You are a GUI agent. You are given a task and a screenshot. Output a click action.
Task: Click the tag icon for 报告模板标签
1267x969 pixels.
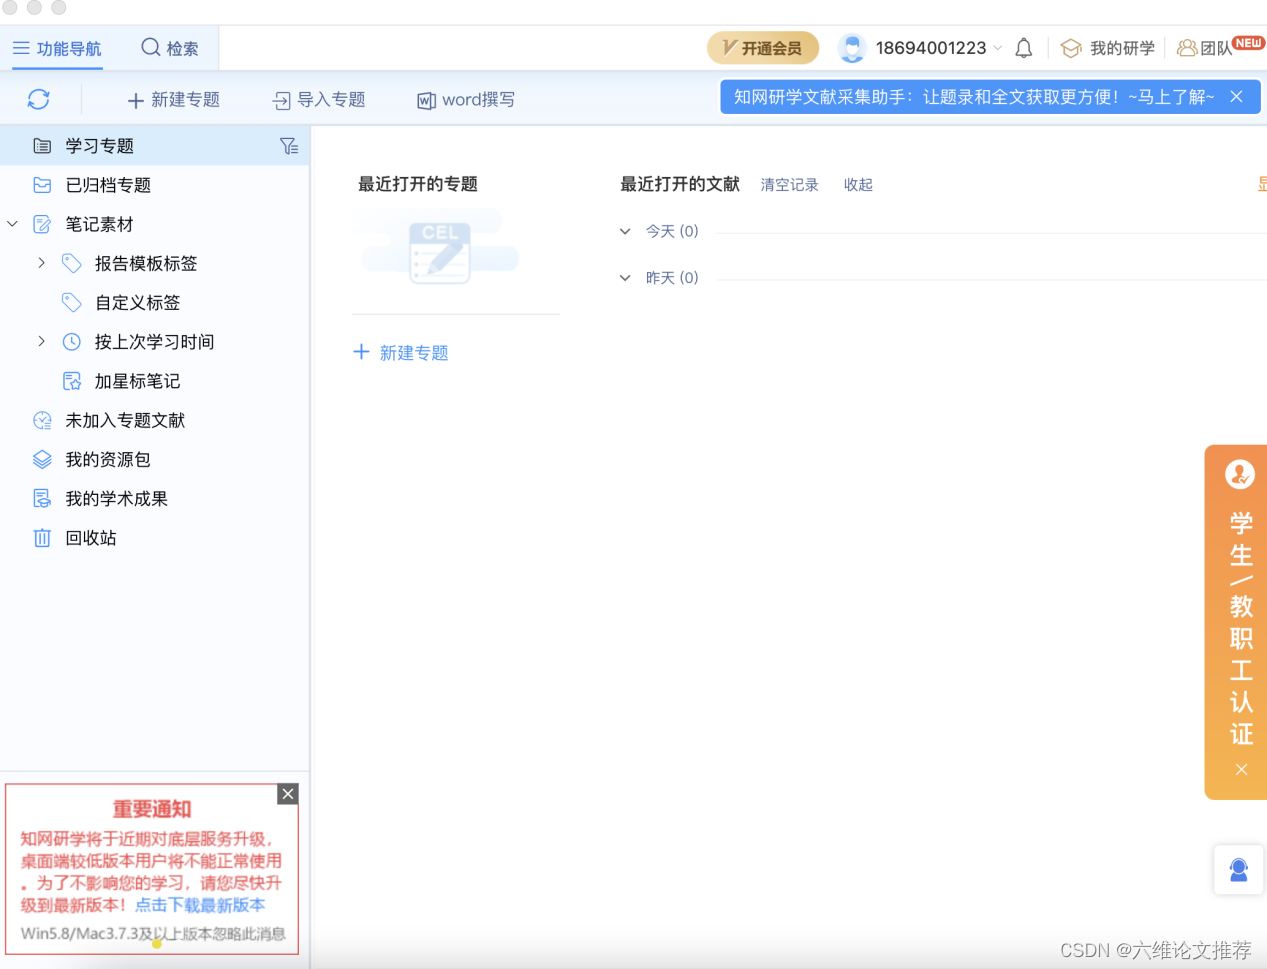[72, 264]
